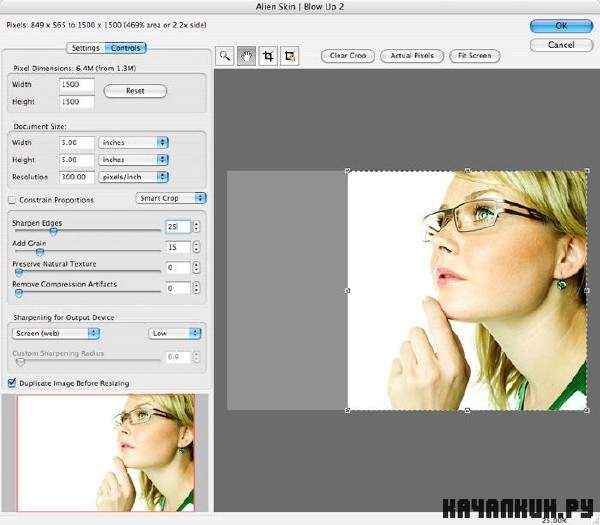Click Remove Compression Artifacts slider handle
The height and width of the screenshot is (525, 600).
18,293
